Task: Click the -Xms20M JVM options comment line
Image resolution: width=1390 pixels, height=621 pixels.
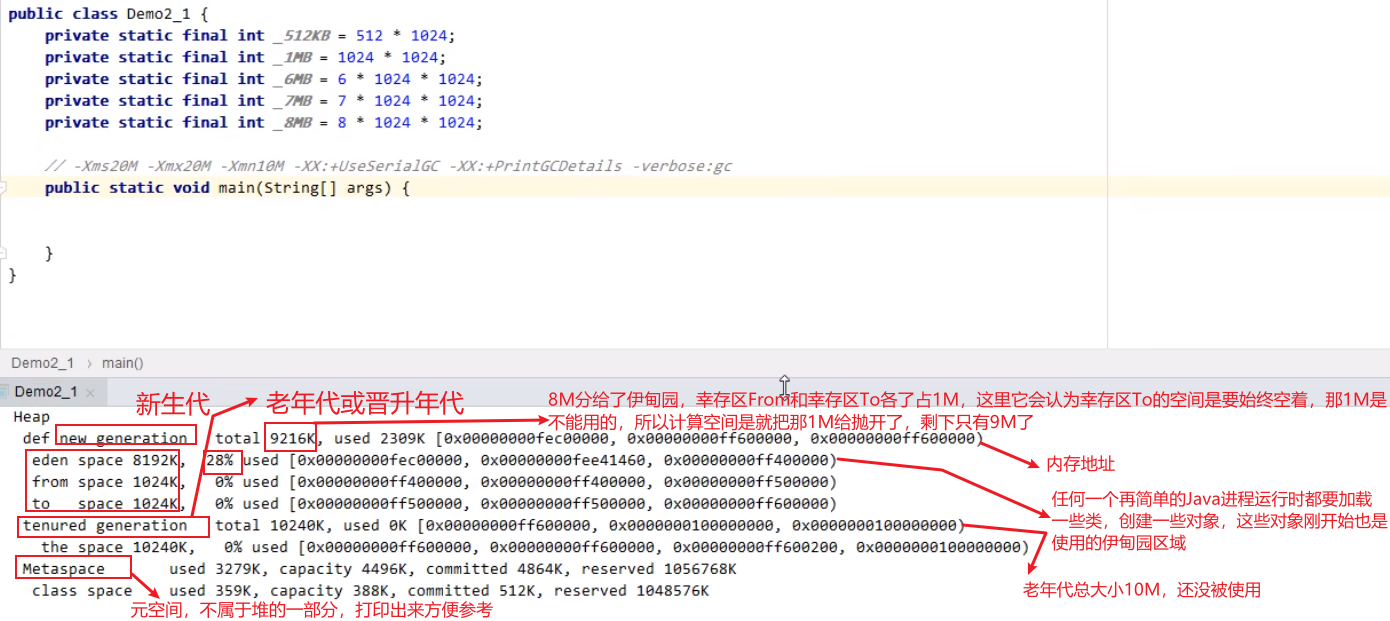Action: tap(388, 166)
